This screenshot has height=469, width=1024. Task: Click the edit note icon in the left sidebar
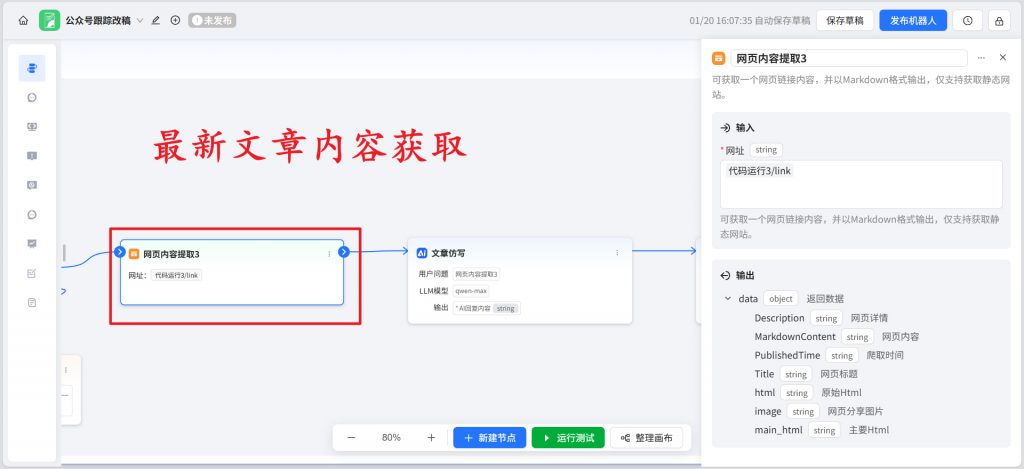pos(32,273)
